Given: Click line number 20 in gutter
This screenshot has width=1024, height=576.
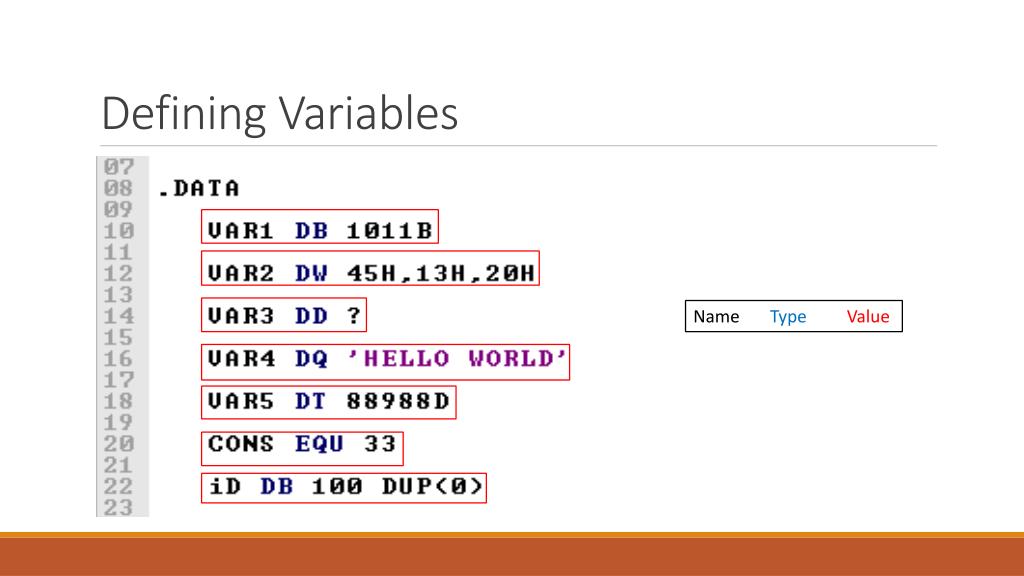Looking at the screenshot, I should (x=119, y=444).
